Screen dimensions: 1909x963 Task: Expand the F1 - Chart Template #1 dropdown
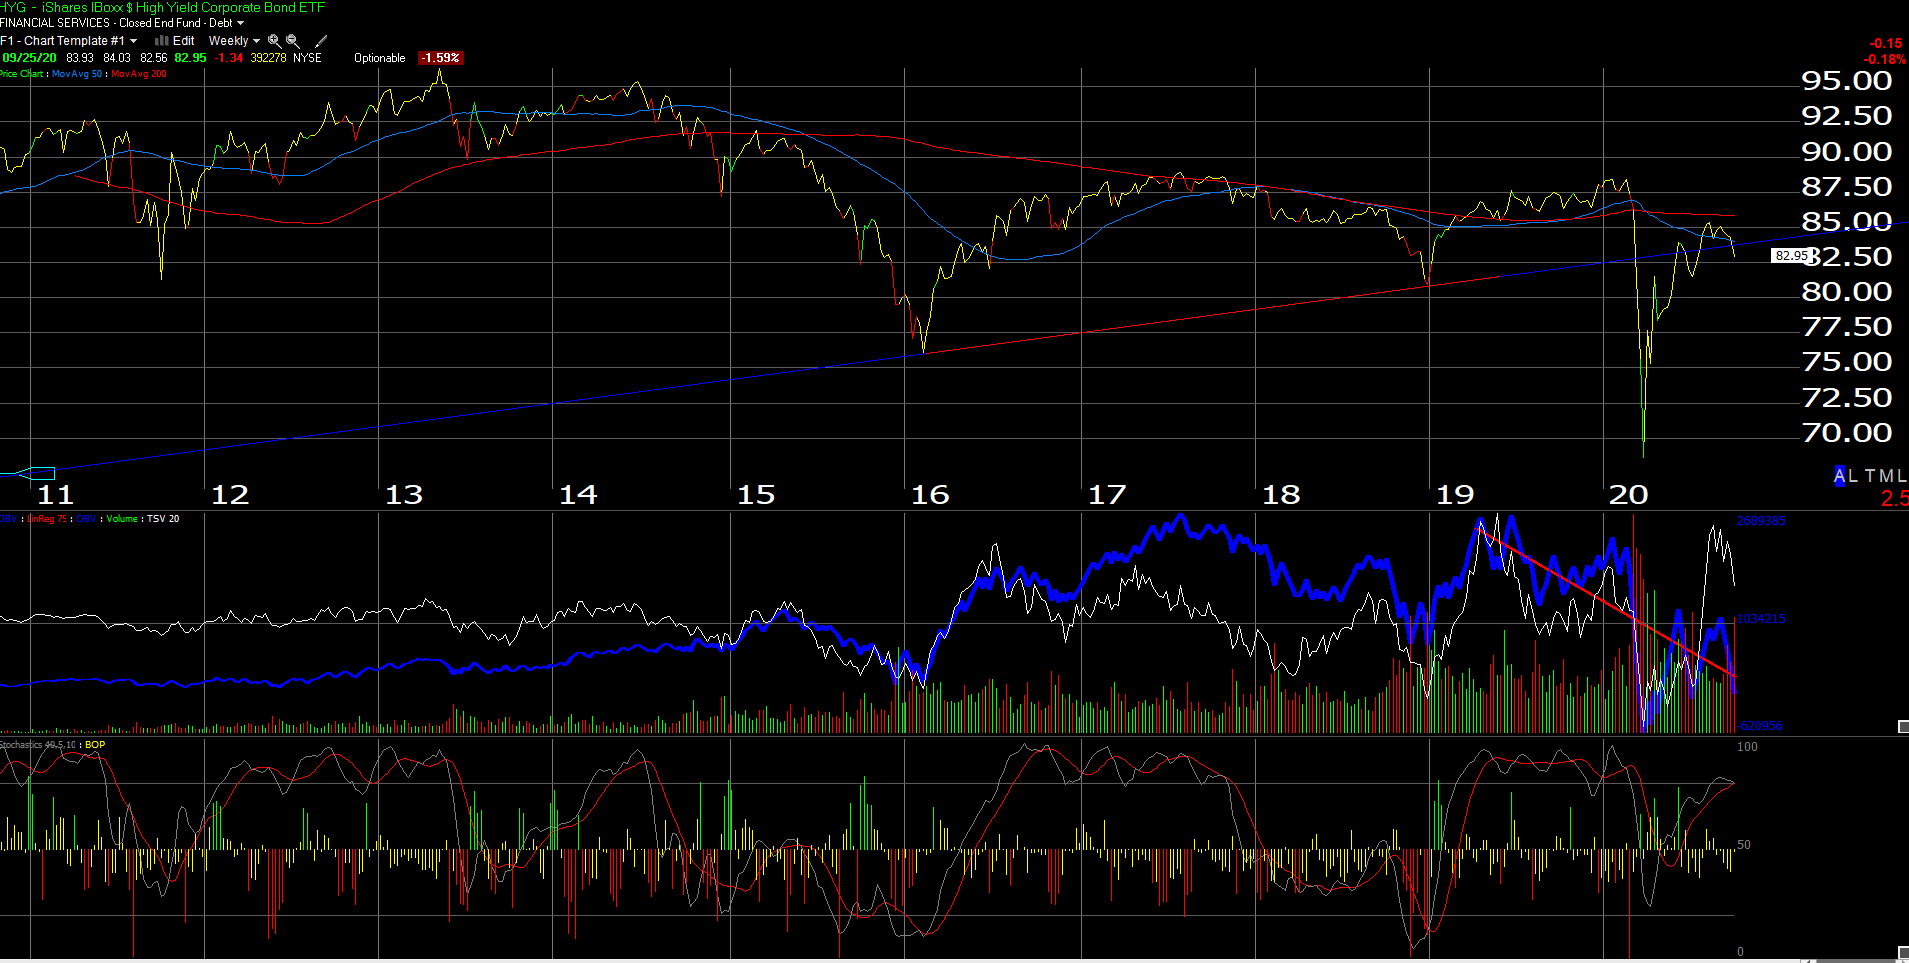click(x=69, y=41)
